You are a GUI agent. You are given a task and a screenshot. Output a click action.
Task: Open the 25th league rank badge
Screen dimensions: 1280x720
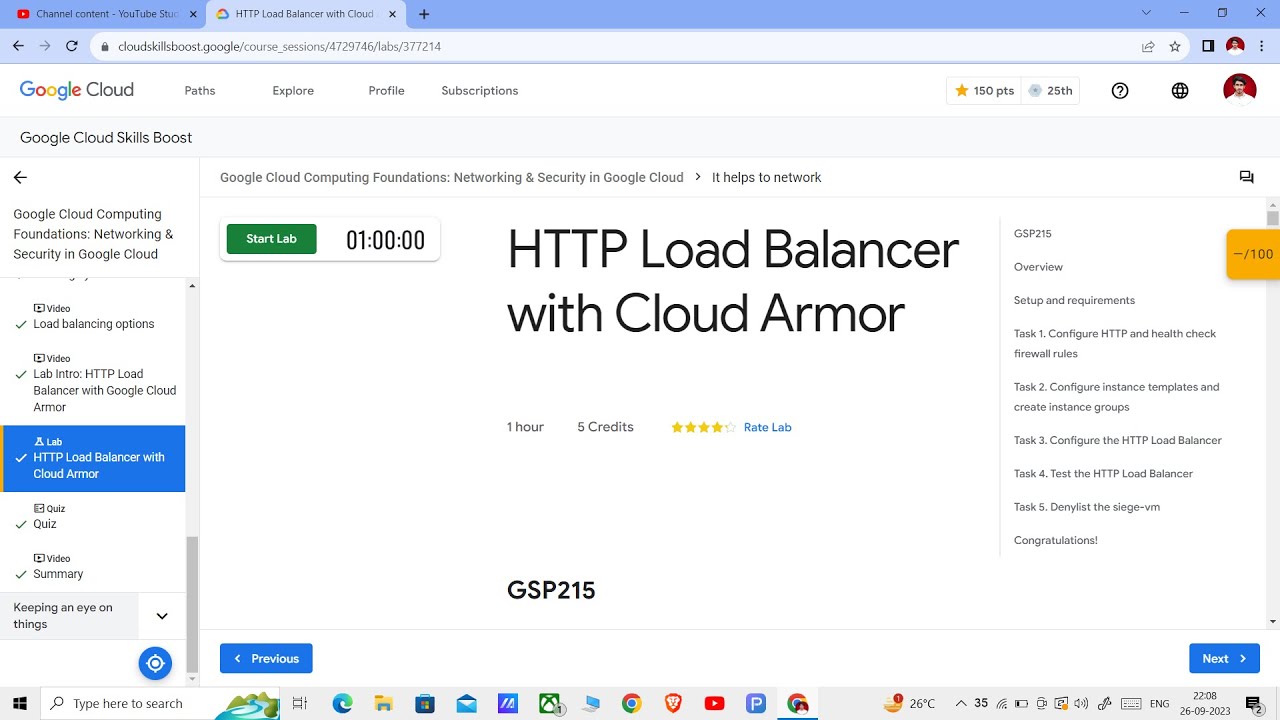pyautogui.click(x=1050, y=90)
